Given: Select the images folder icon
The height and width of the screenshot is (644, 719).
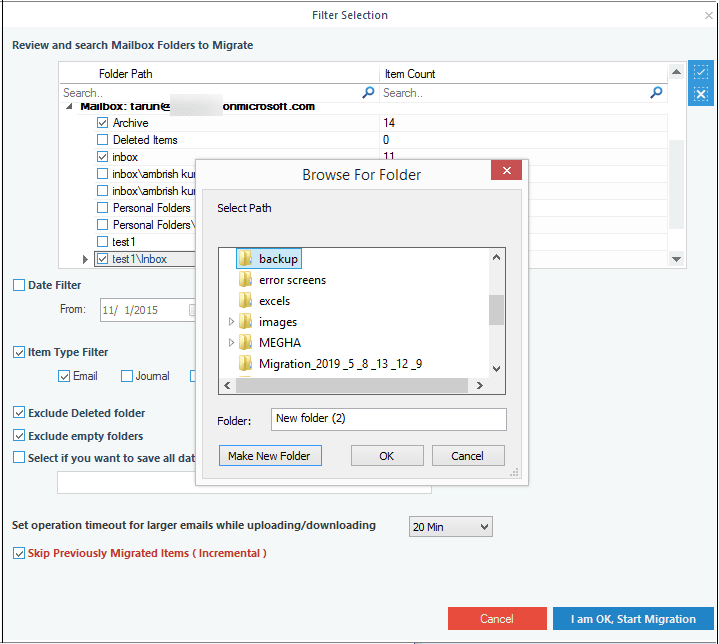Looking at the screenshot, I should pos(245,322).
